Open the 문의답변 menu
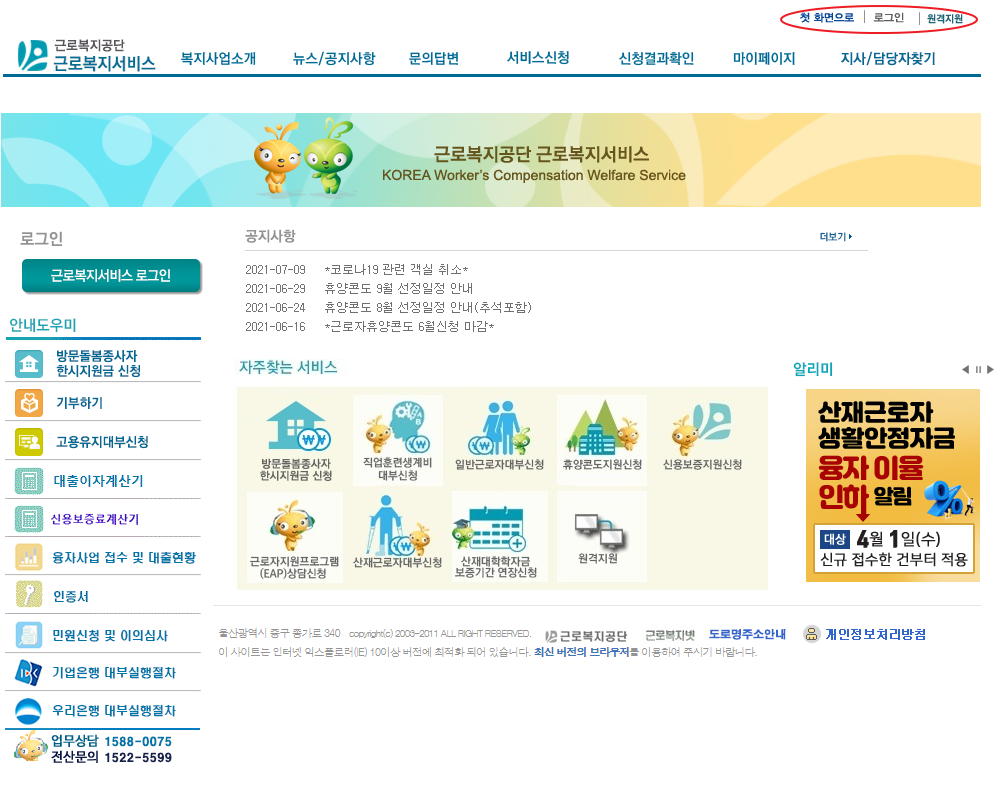The height and width of the screenshot is (788, 995). [434, 58]
